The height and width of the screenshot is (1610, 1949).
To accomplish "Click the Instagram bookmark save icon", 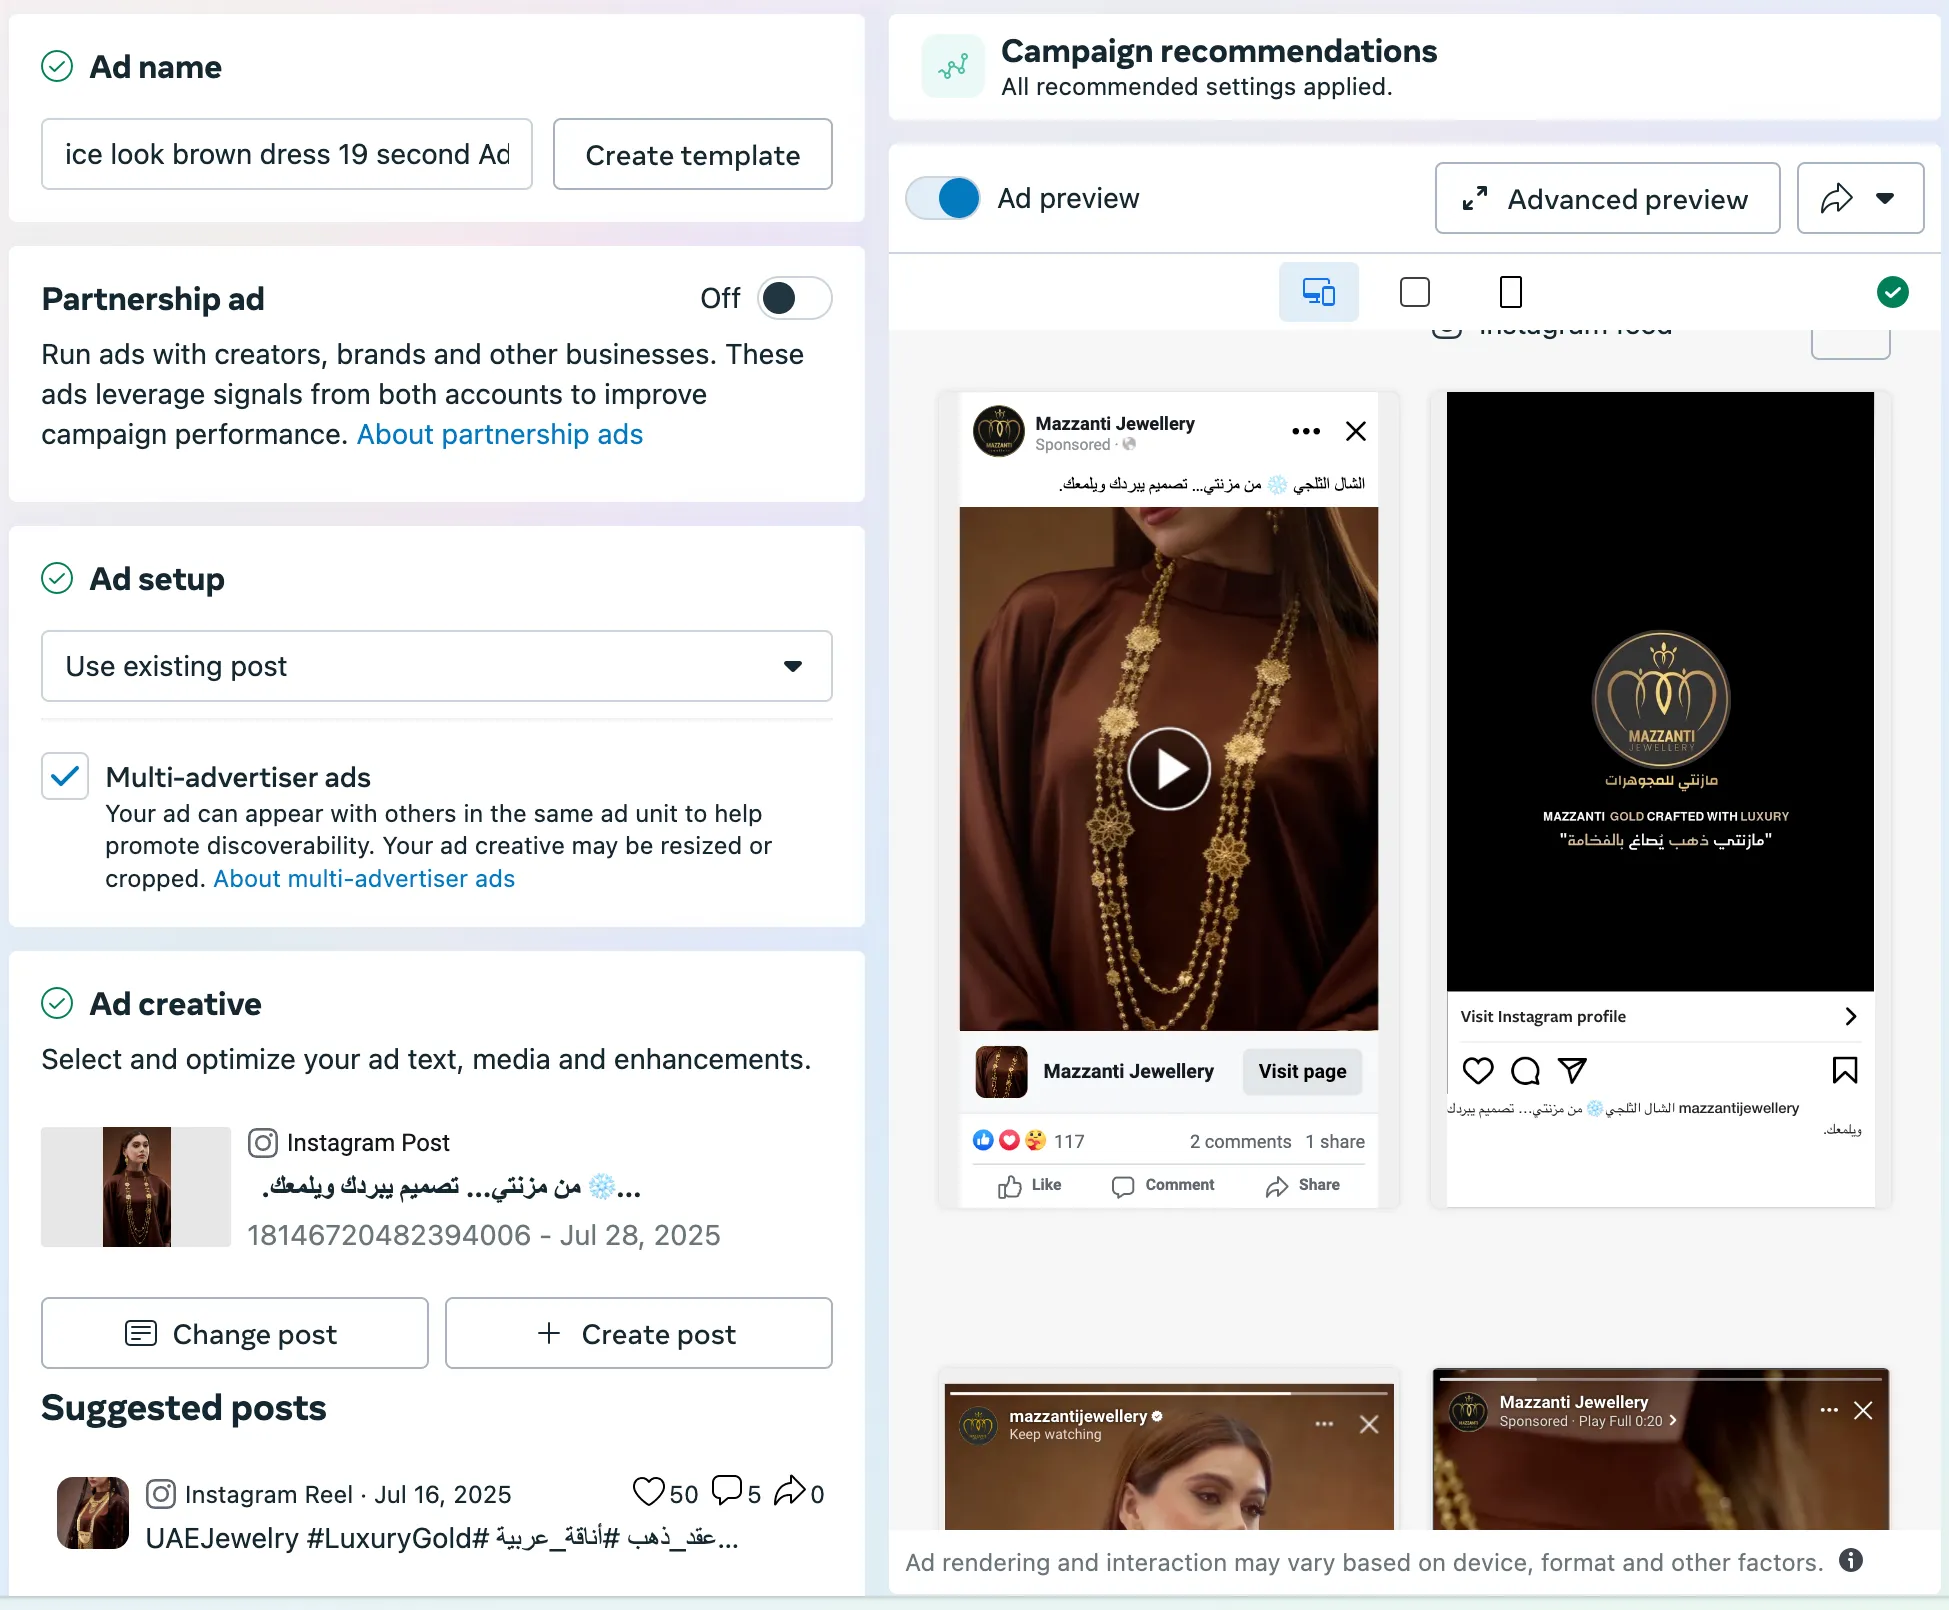I will click(x=1844, y=1070).
